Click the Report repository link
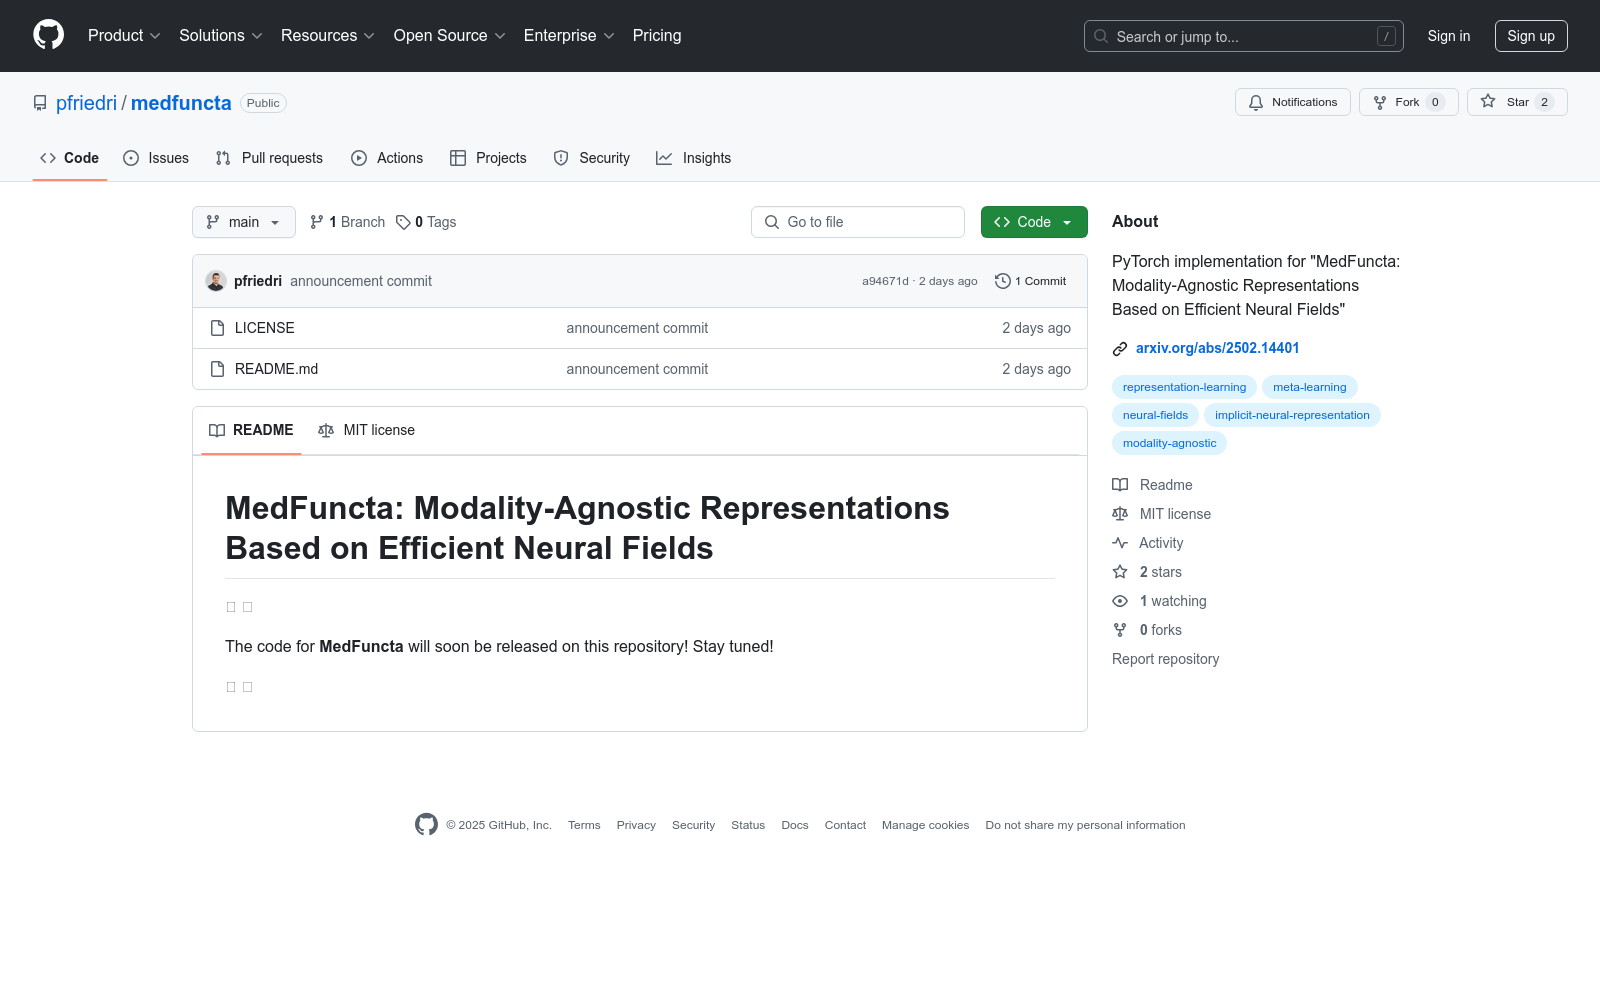The image size is (1600, 1000). coord(1165,659)
